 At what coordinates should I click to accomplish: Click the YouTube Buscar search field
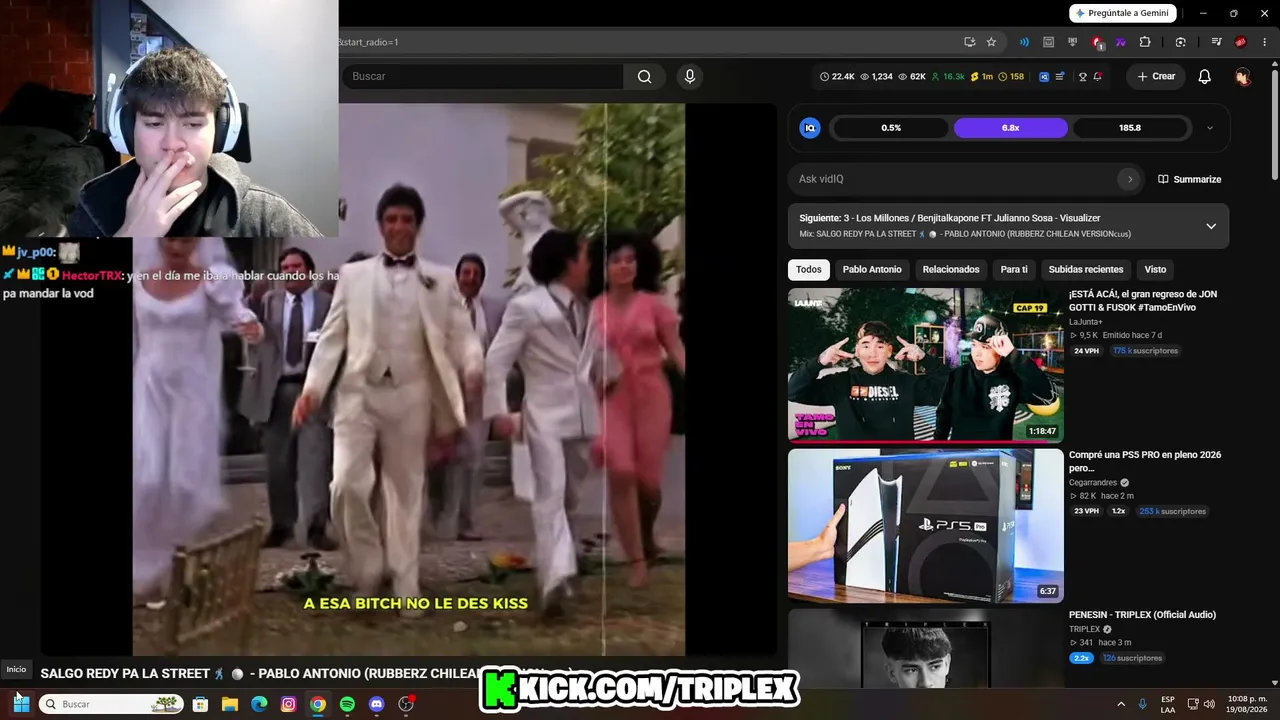[x=481, y=76]
